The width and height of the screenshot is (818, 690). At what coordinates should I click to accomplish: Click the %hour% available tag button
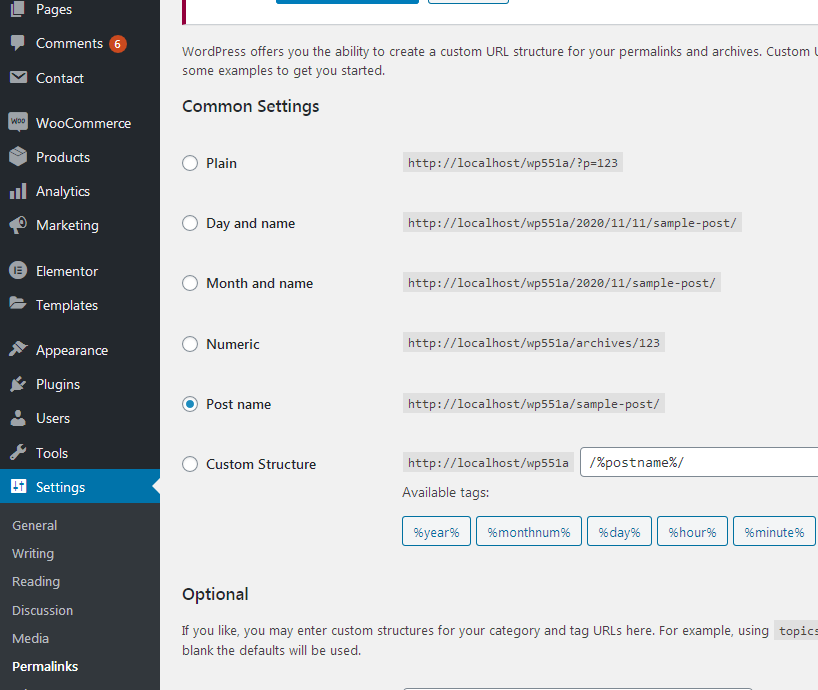click(x=692, y=532)
